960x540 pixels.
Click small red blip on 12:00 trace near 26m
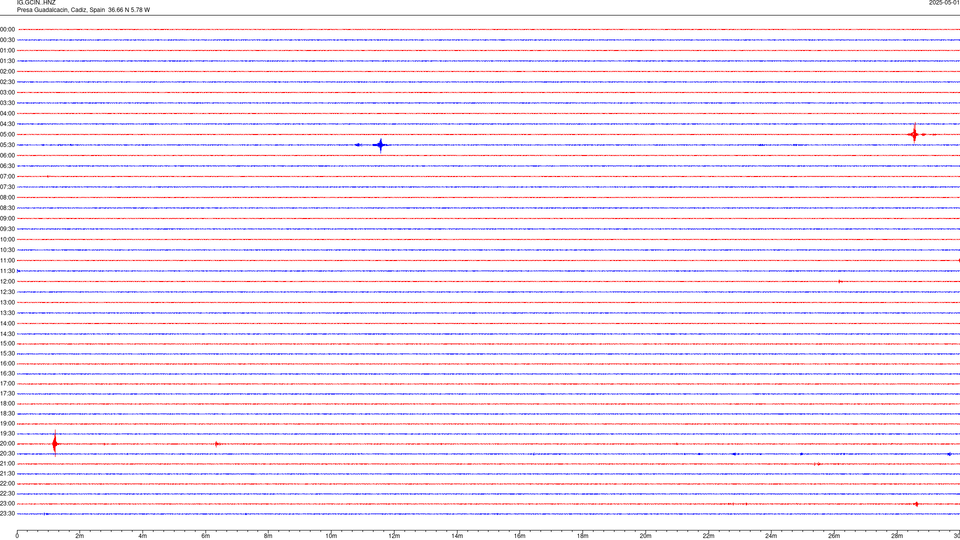point(839,282)
